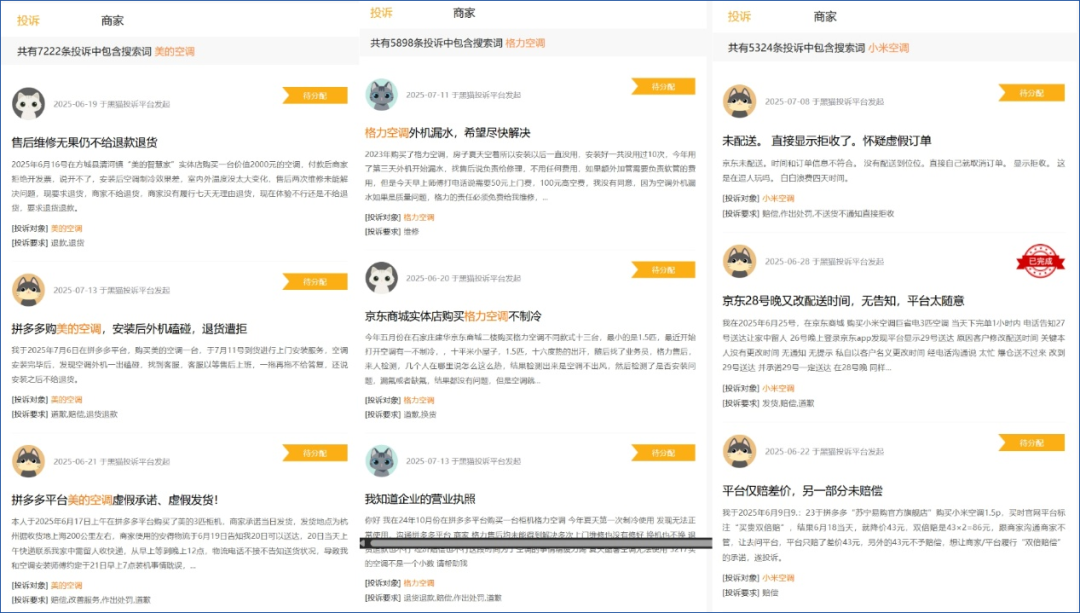Click search keyword 格力空调 in the 5898条投诉 header
Screen dimensions: 1080x613
click(x=526, y=43)
